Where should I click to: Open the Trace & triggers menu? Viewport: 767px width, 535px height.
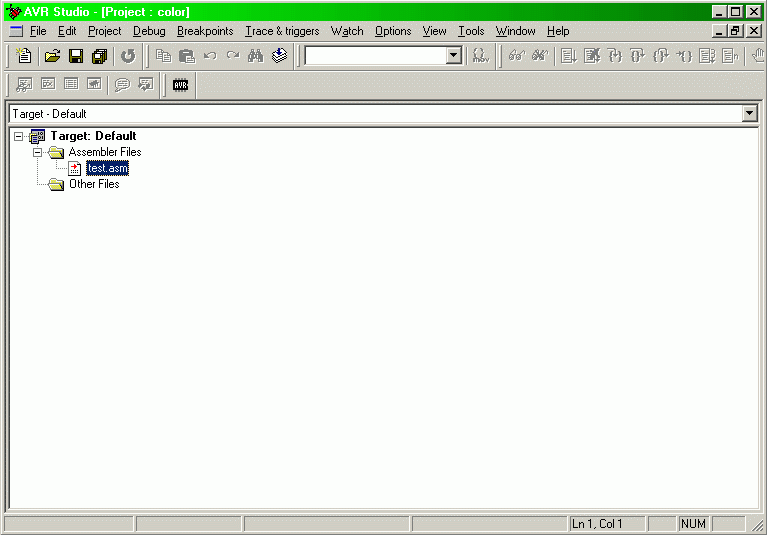click(x=282, y=31)
